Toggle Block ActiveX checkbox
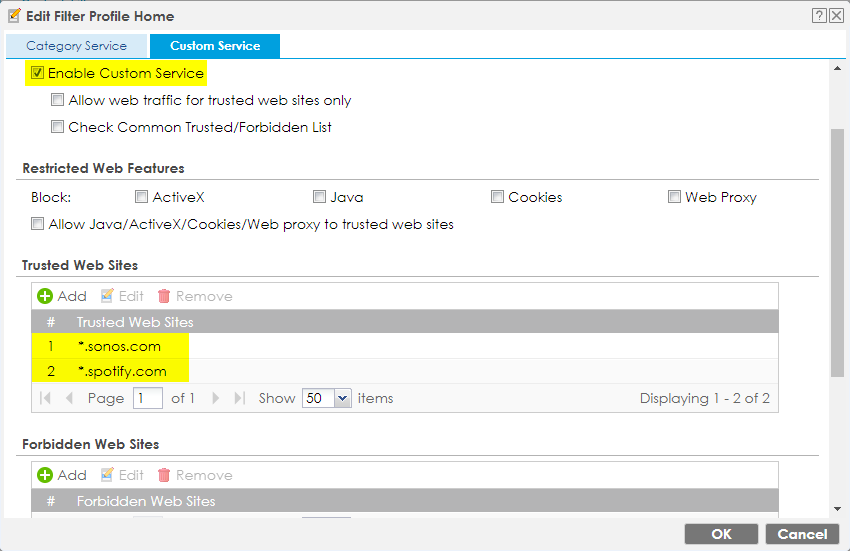 (142, 197)
